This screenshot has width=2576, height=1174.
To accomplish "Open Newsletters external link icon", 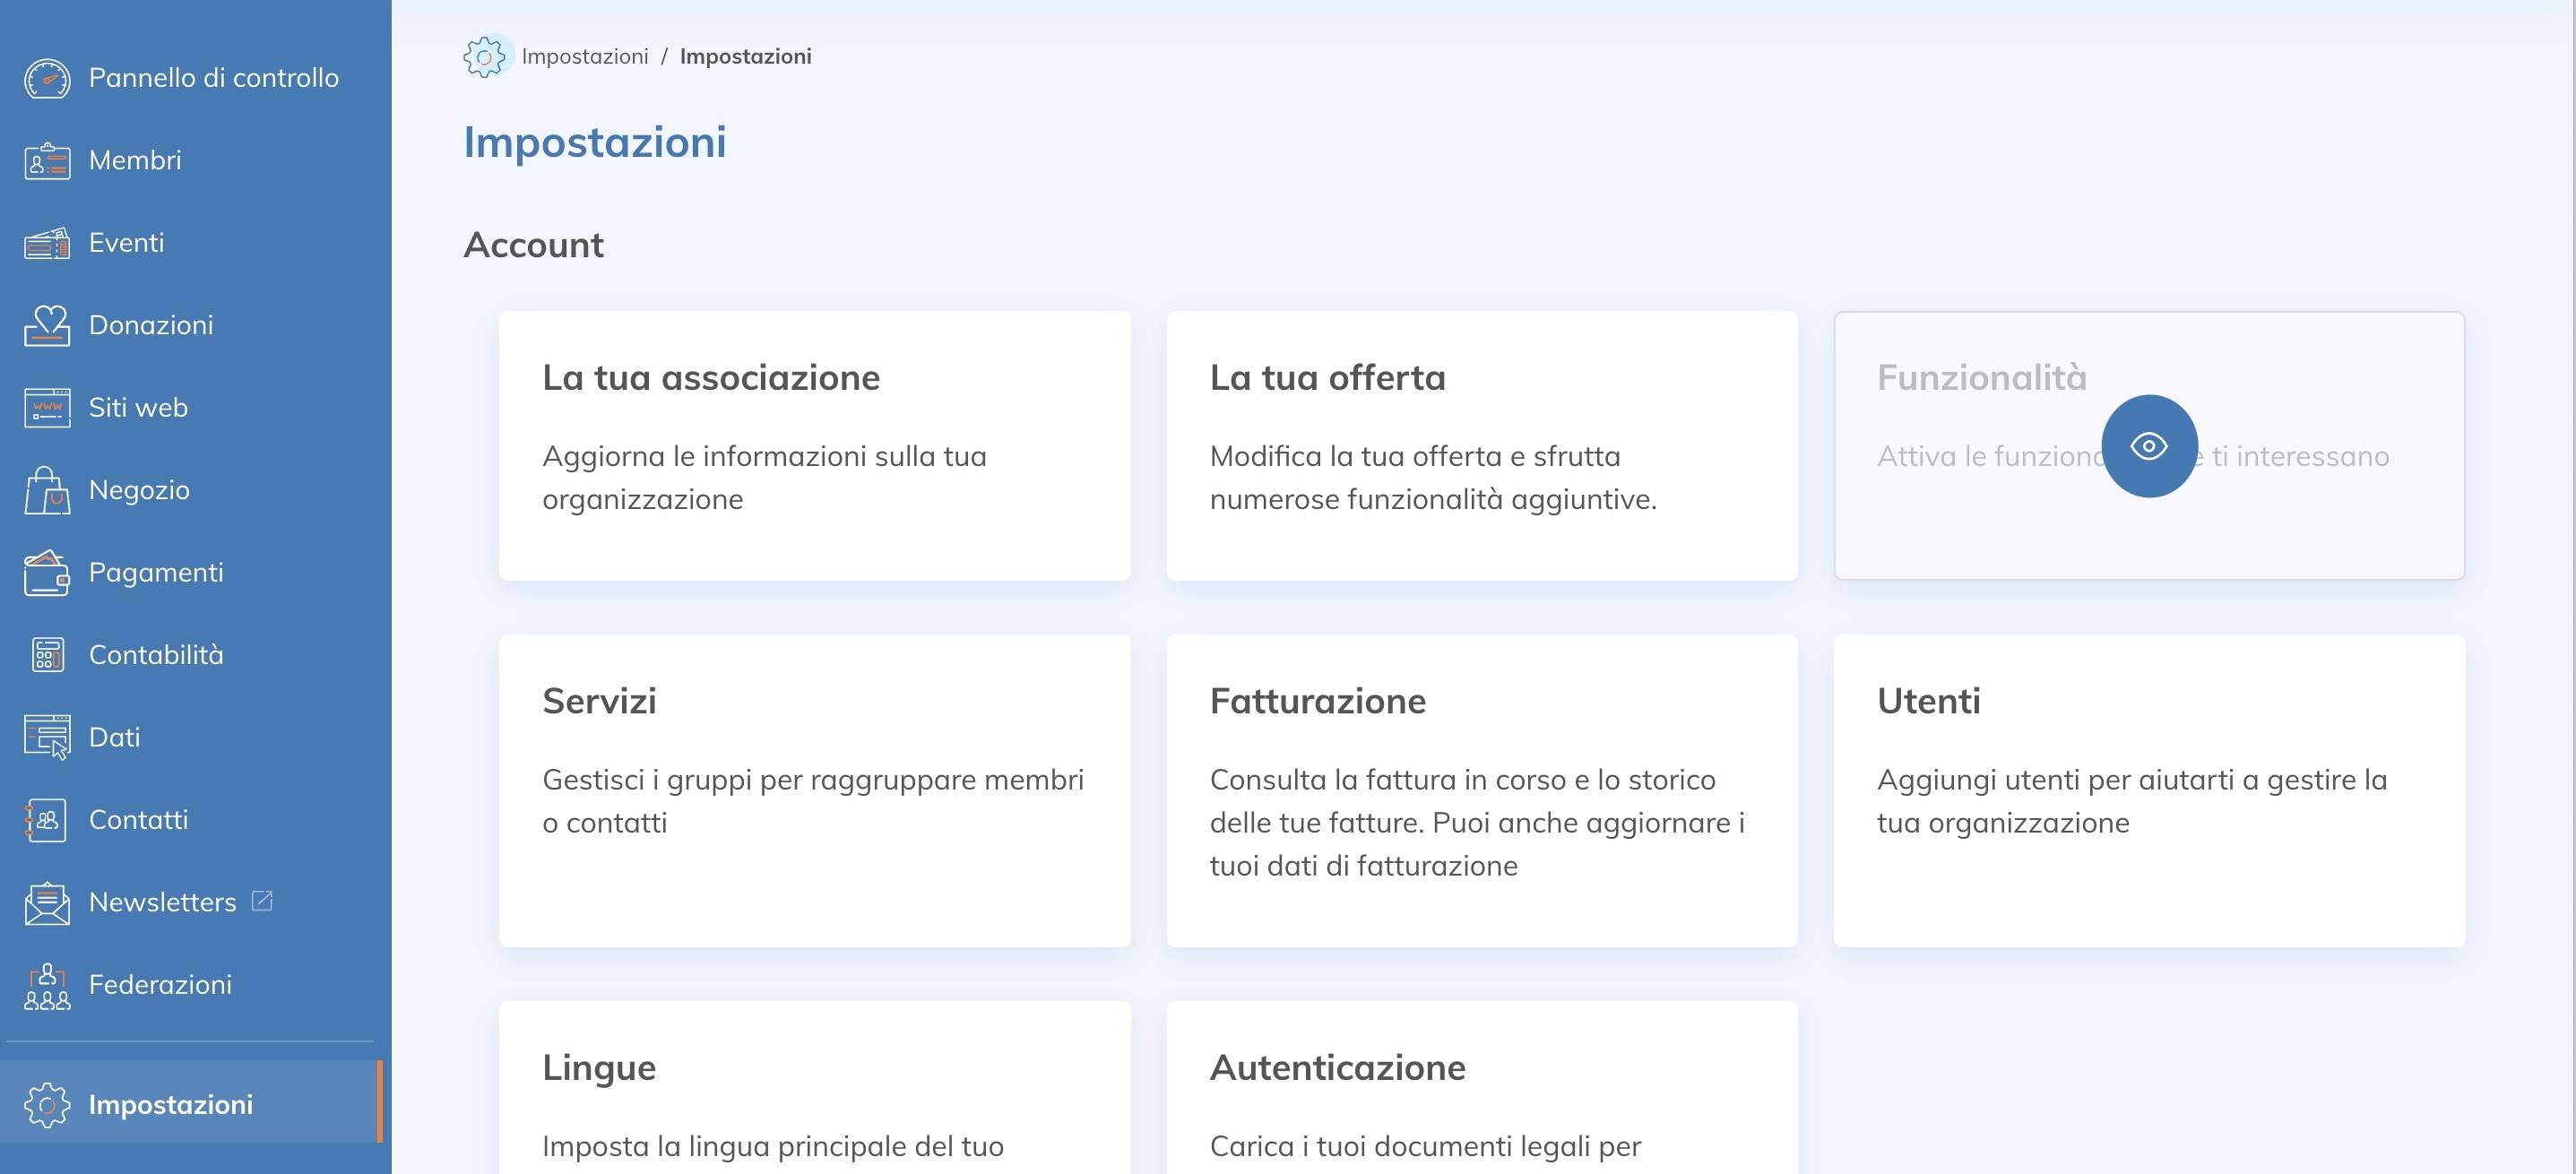I will pyautogui.click(x=262, y=901).
